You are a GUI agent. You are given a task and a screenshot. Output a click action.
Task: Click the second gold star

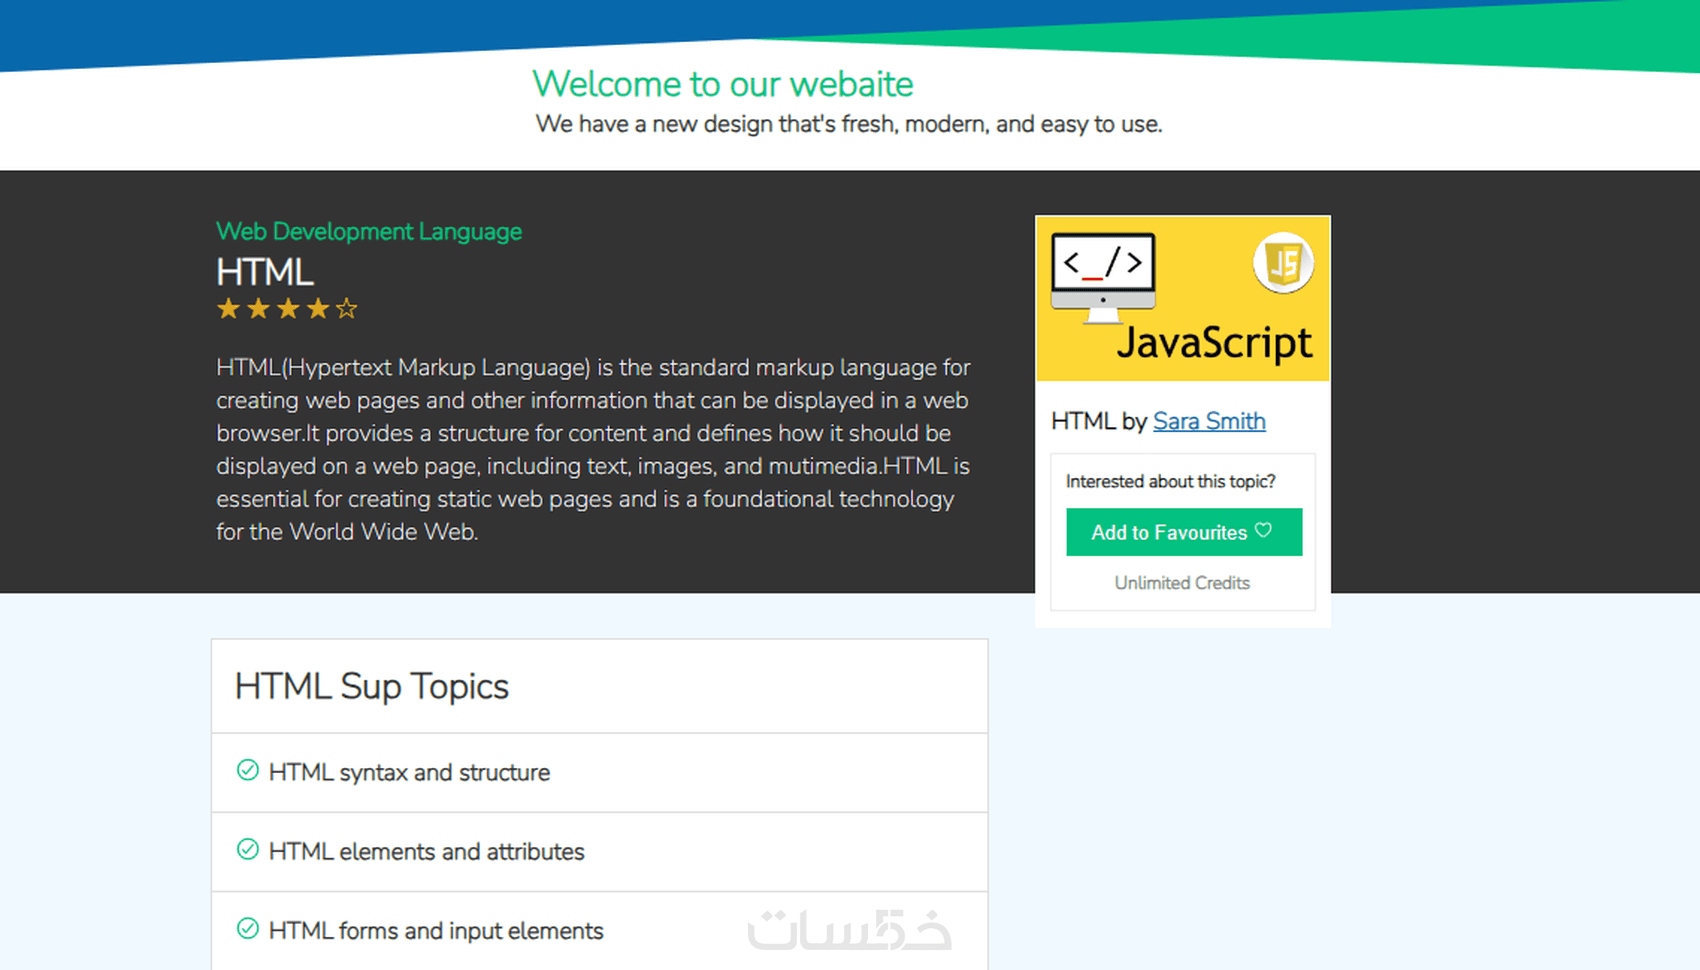point(256,308)
